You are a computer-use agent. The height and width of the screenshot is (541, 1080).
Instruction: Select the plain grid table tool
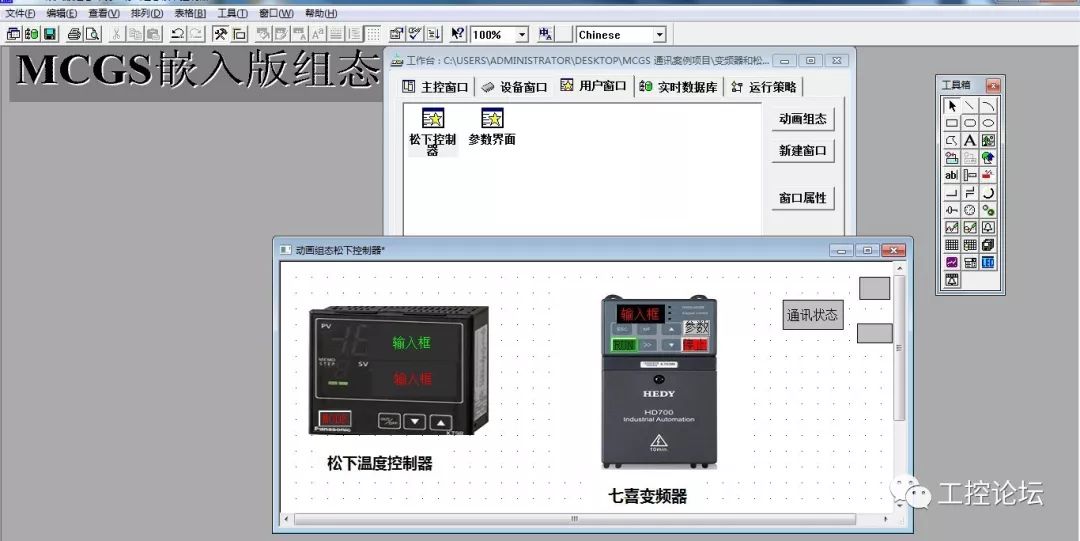coord(952,245)
